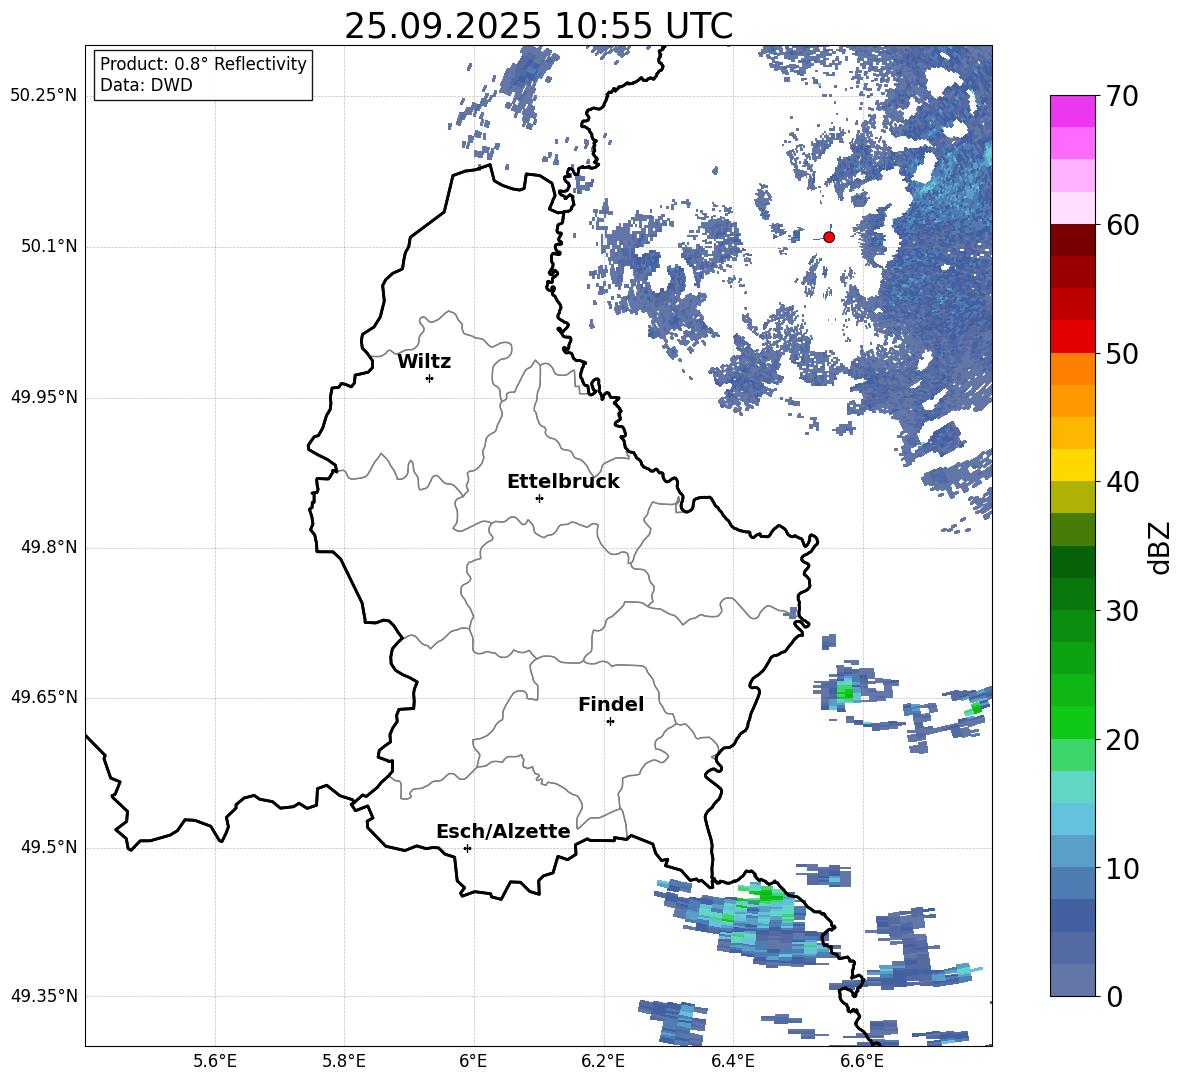Click the 'Data: DWD' text
1184x1081 pixels.
point(146,85)
